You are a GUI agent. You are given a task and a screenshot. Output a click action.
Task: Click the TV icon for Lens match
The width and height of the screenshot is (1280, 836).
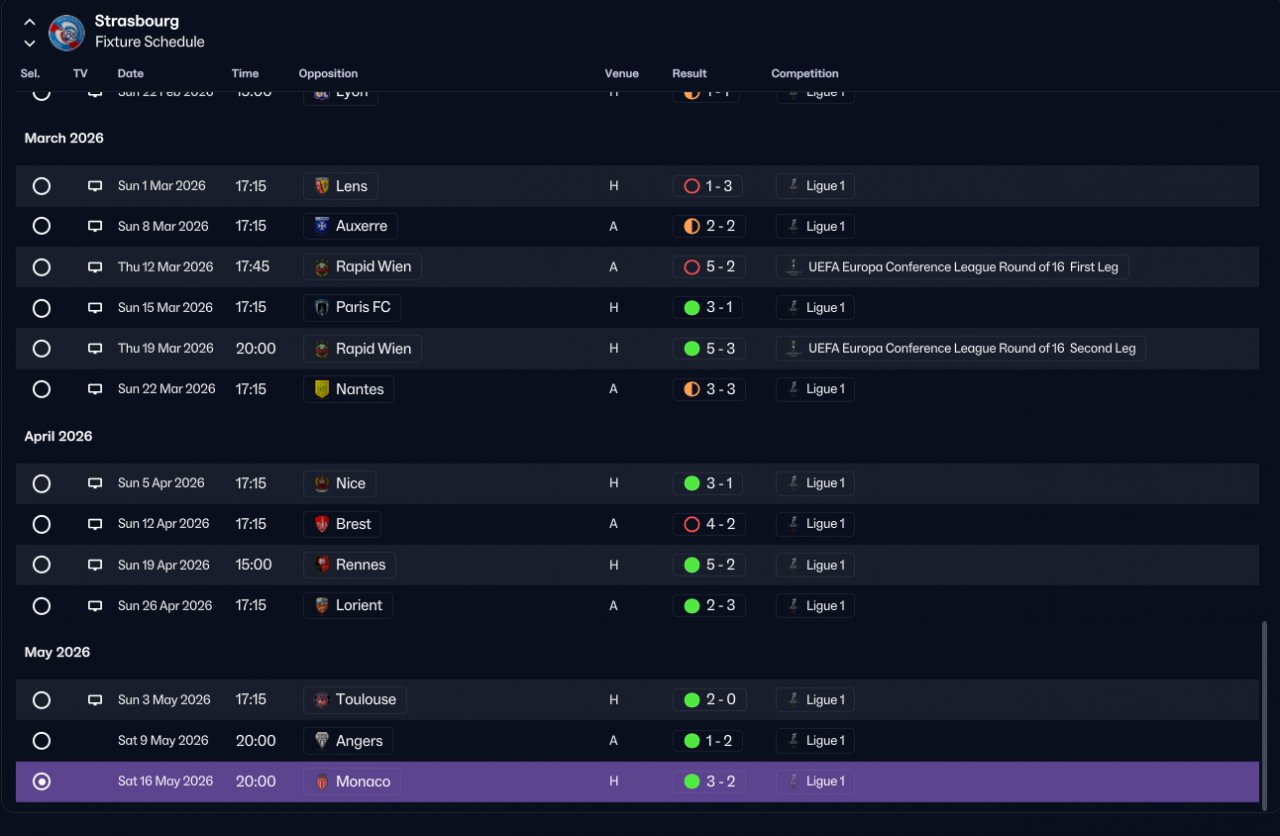95,186
